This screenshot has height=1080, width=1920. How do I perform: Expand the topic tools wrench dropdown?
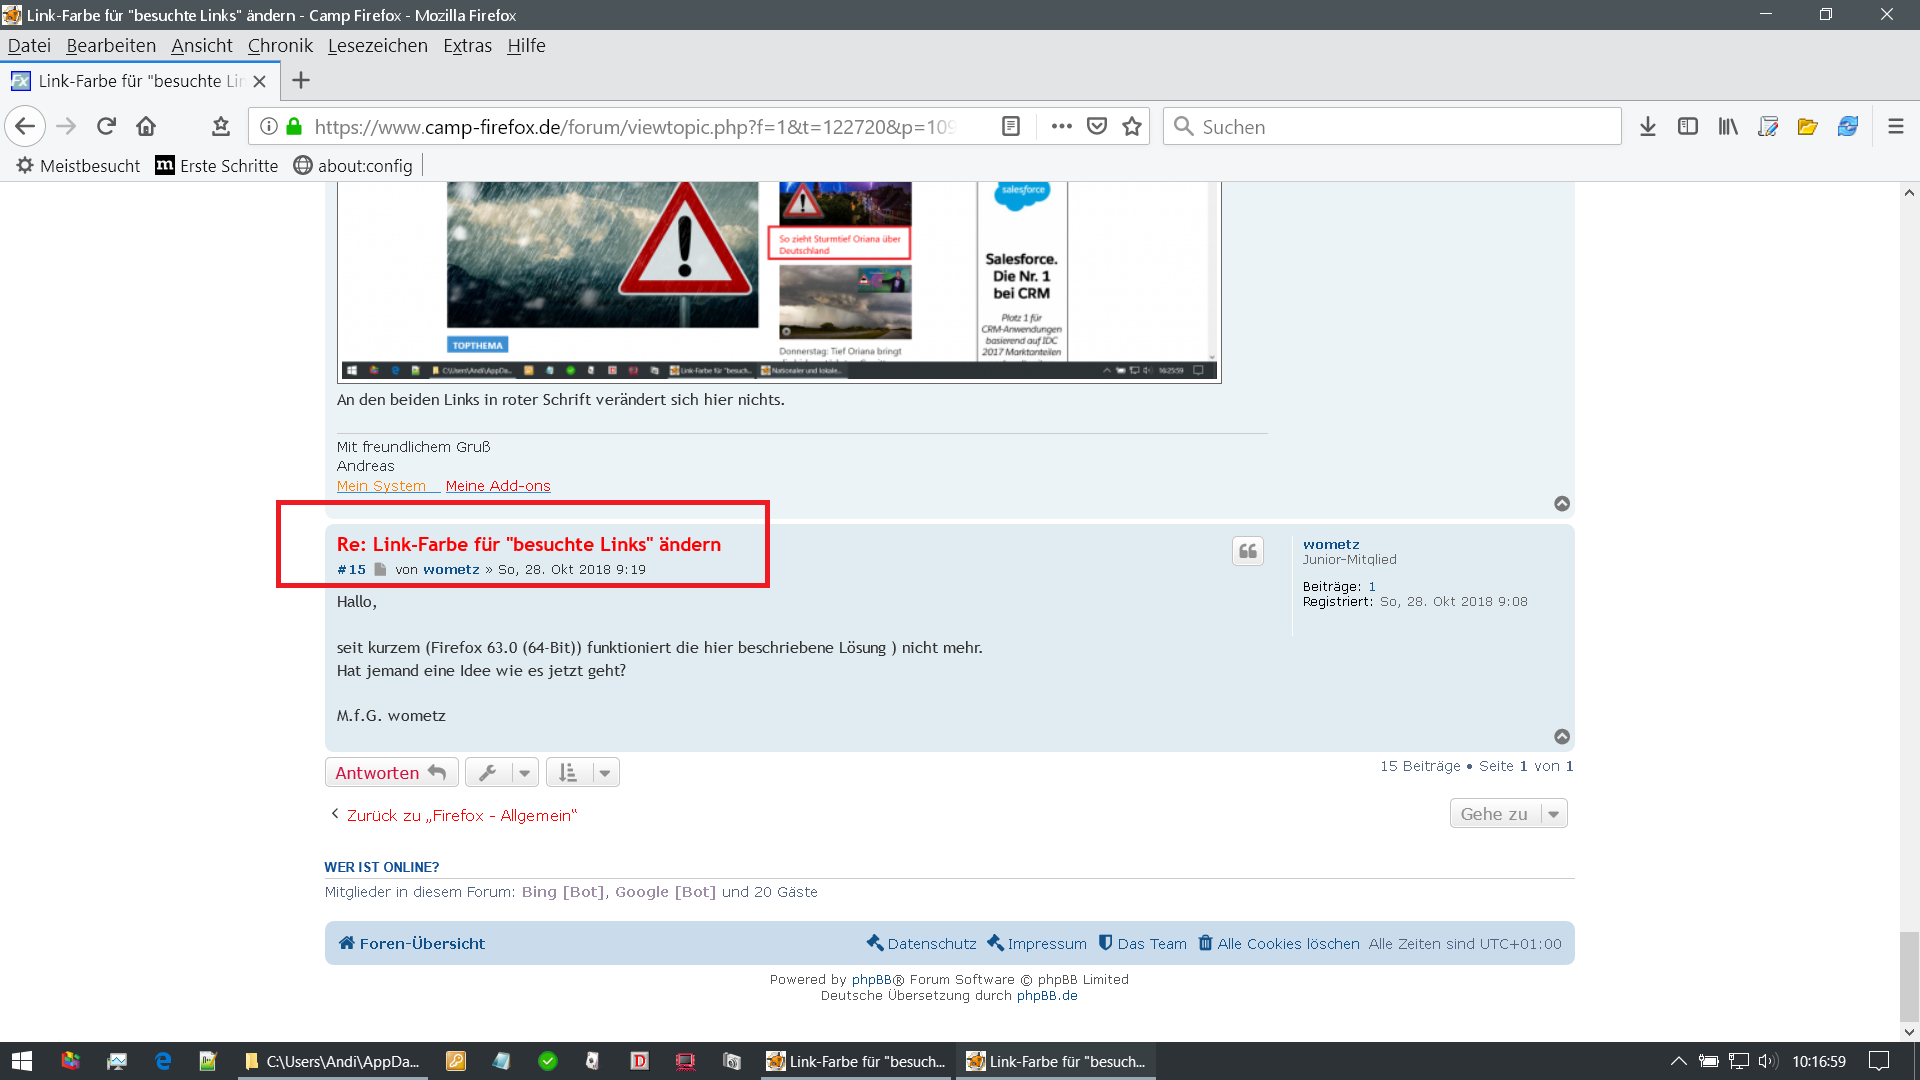tap(502, 772)
